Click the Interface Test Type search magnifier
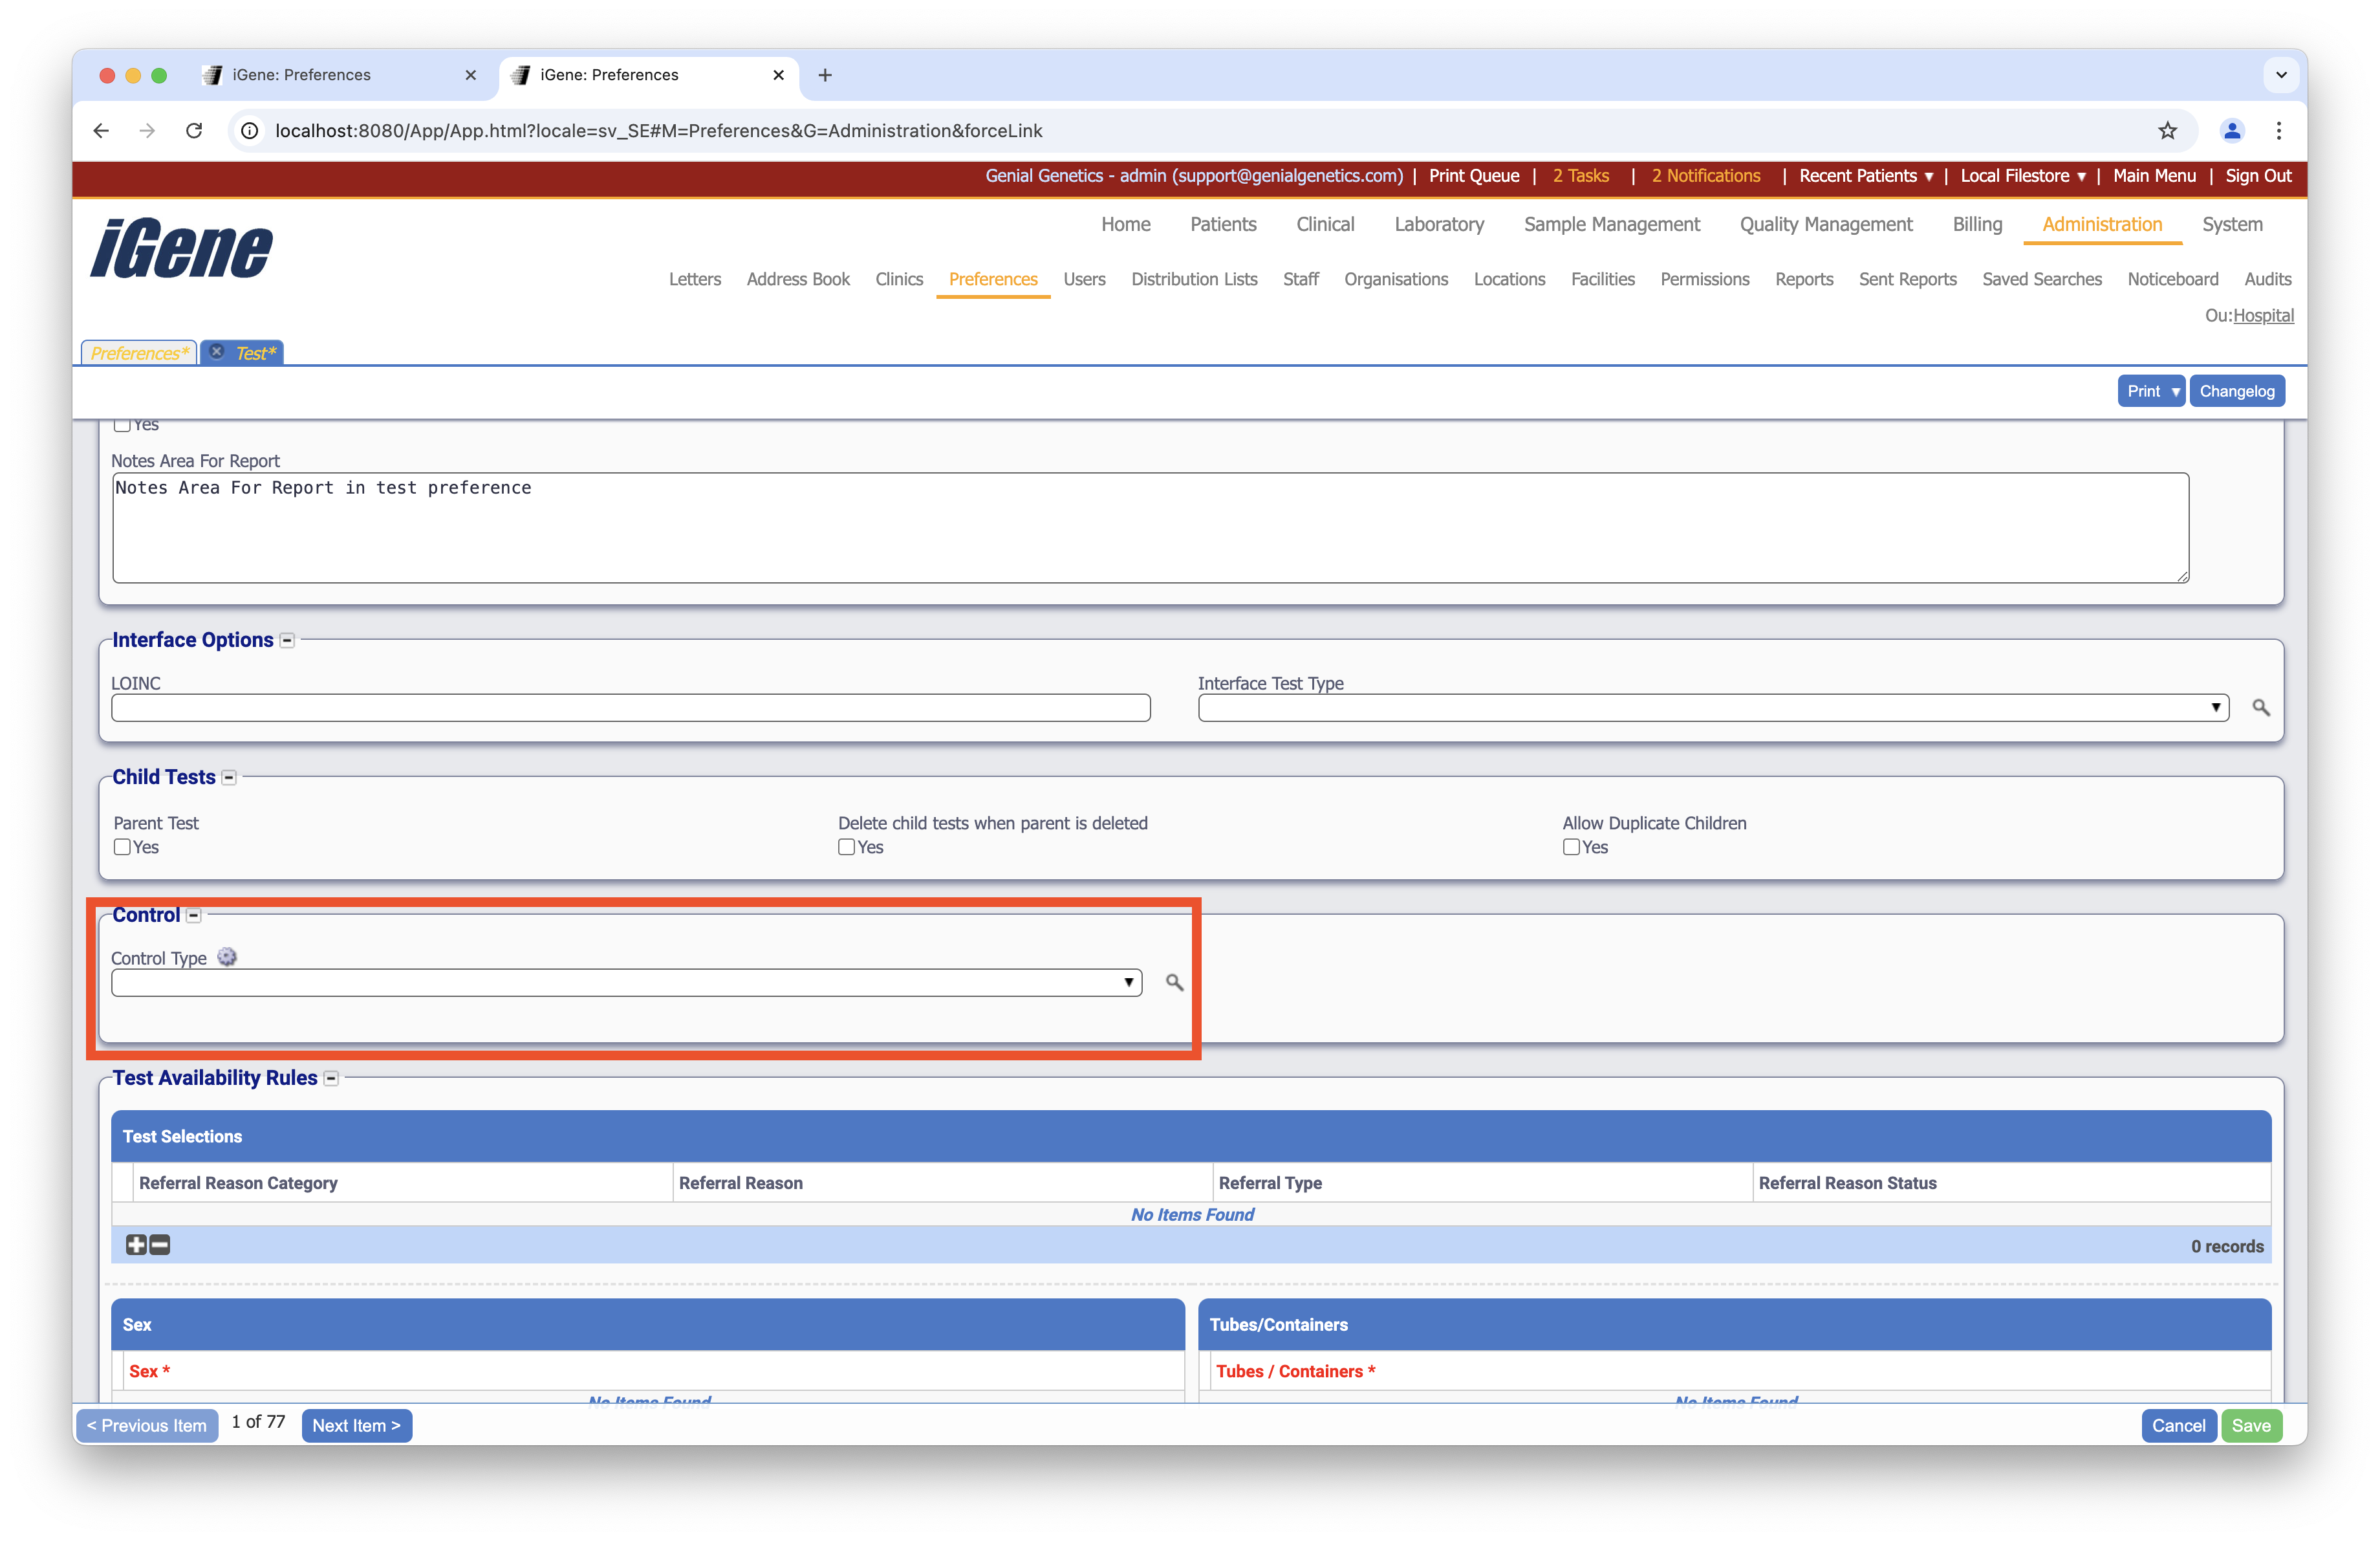The image size is (2380, 1541). (x=2260, y=707)
